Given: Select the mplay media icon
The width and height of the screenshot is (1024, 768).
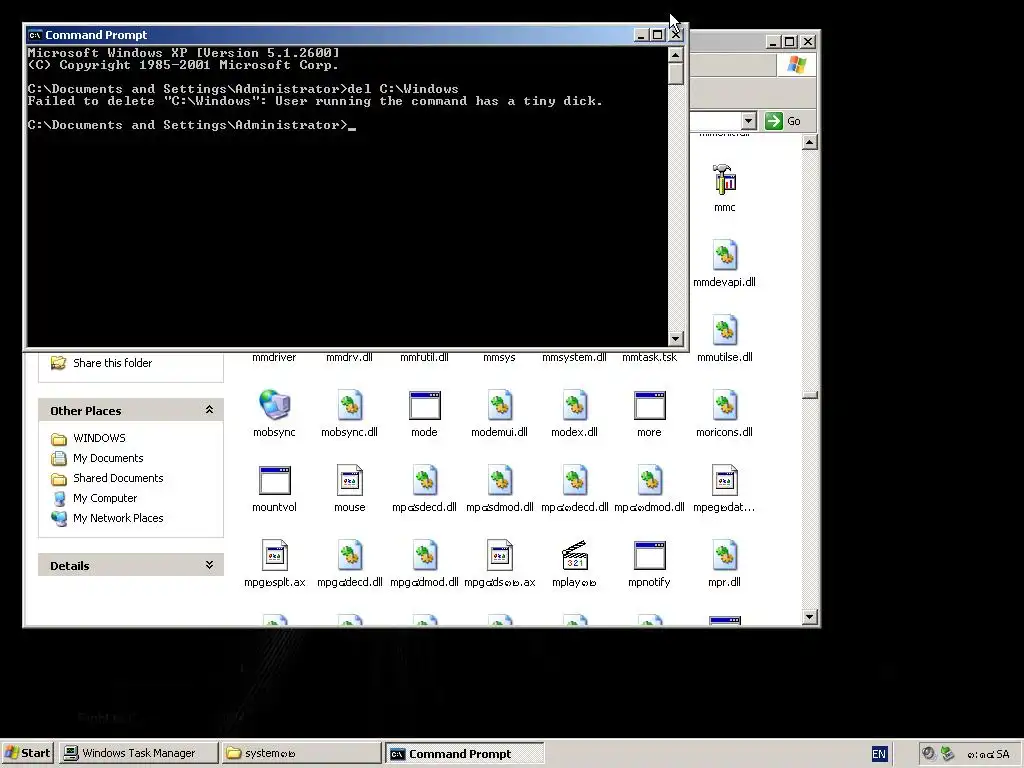Looking at the screenshot, I should (x=575, y=555).
